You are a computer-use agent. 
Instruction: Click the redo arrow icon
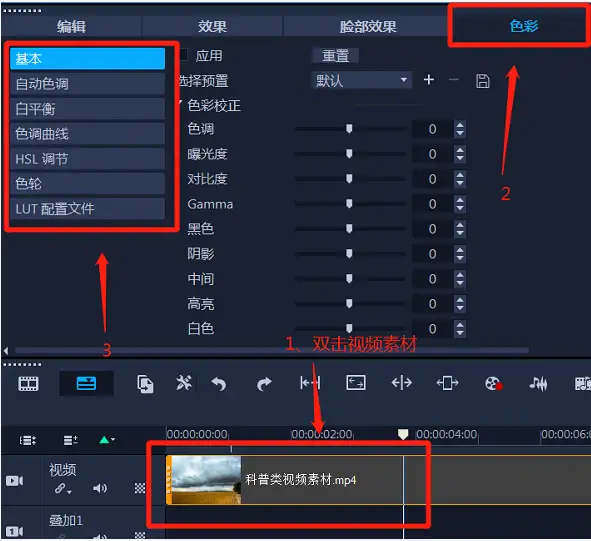(x=264, y=384)
